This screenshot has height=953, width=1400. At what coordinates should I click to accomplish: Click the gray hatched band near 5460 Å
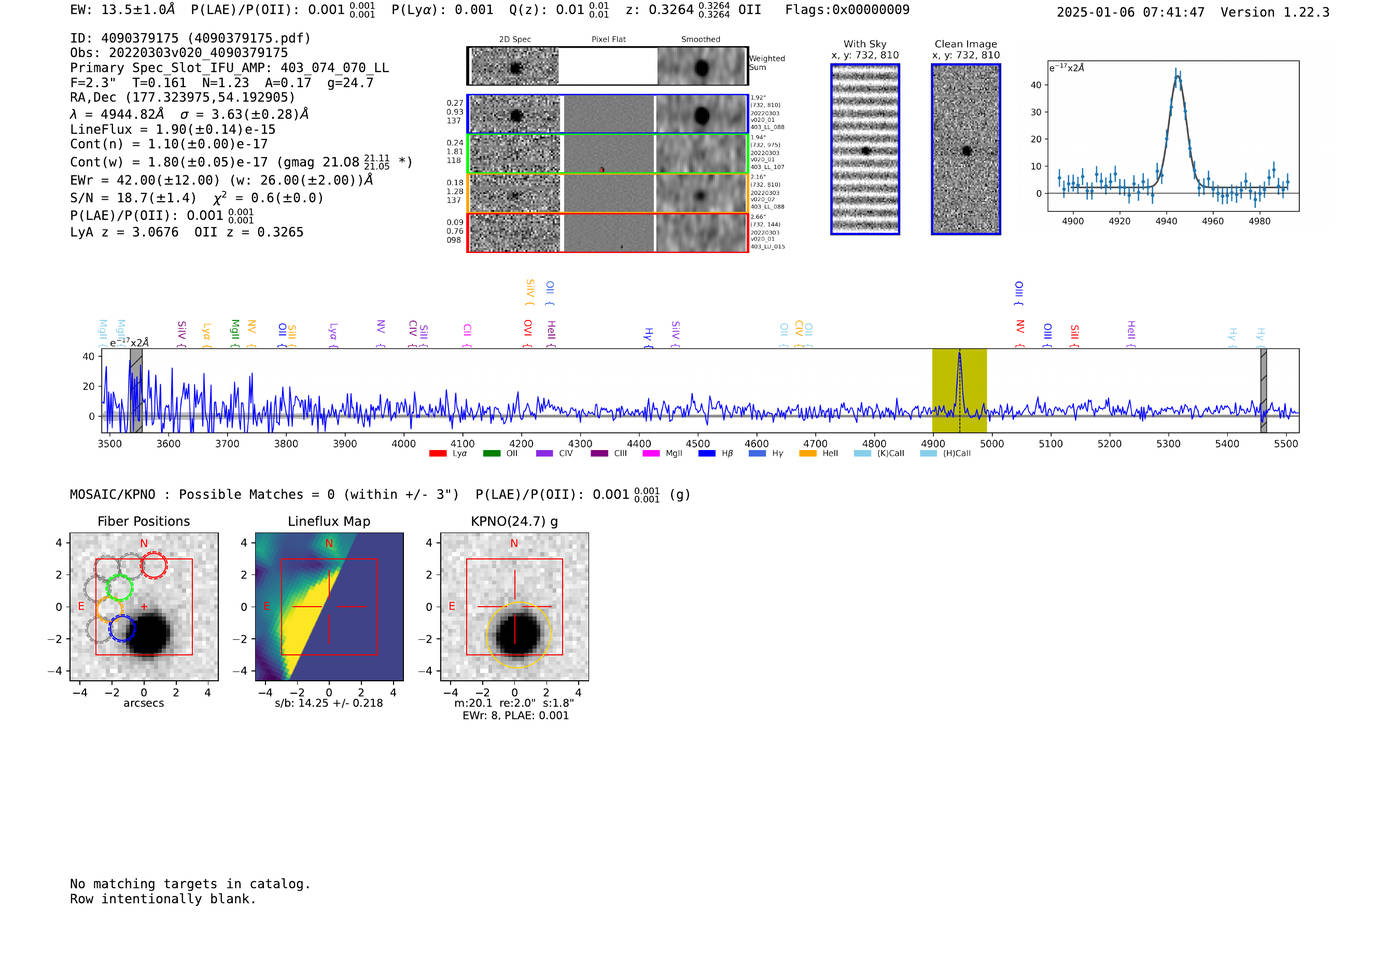(1263, 390)
